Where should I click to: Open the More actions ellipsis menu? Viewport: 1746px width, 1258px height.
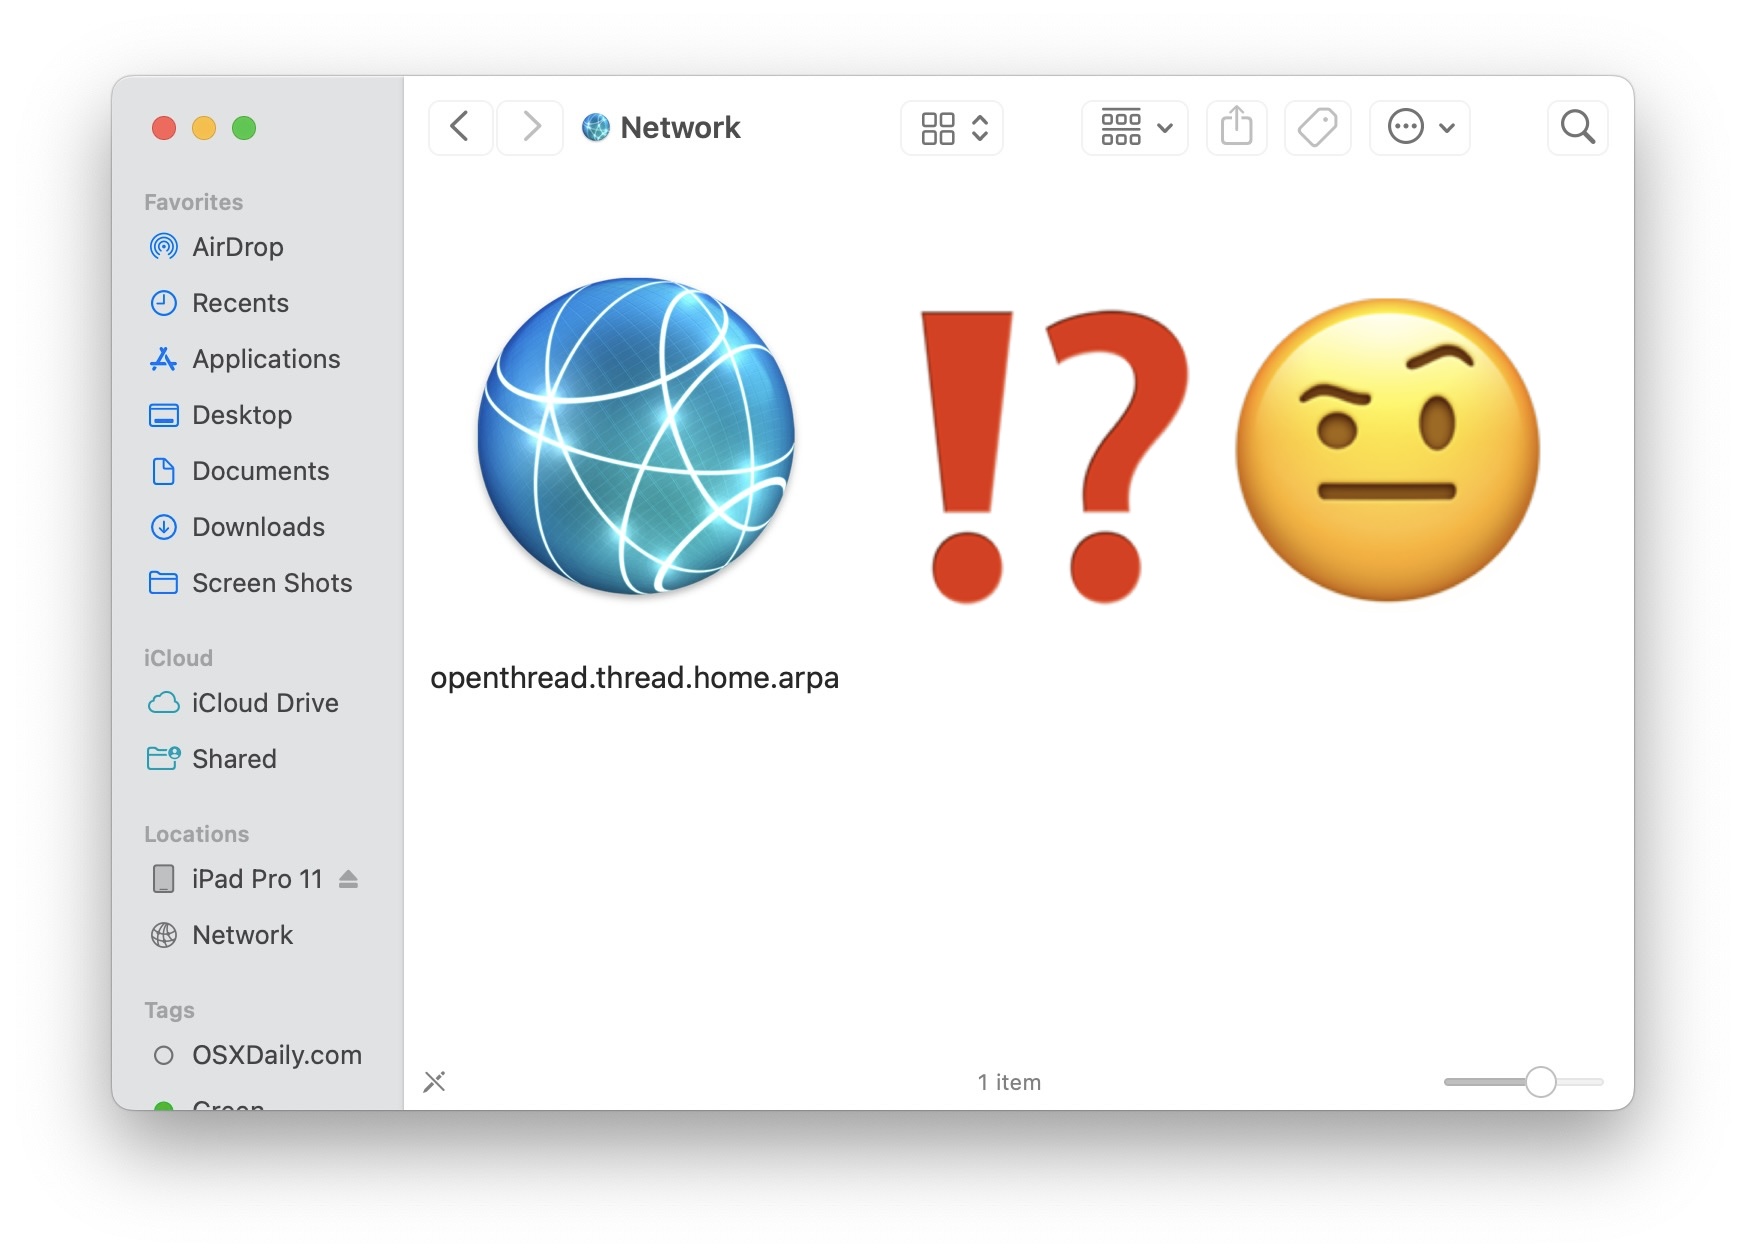click(1419, 127)
